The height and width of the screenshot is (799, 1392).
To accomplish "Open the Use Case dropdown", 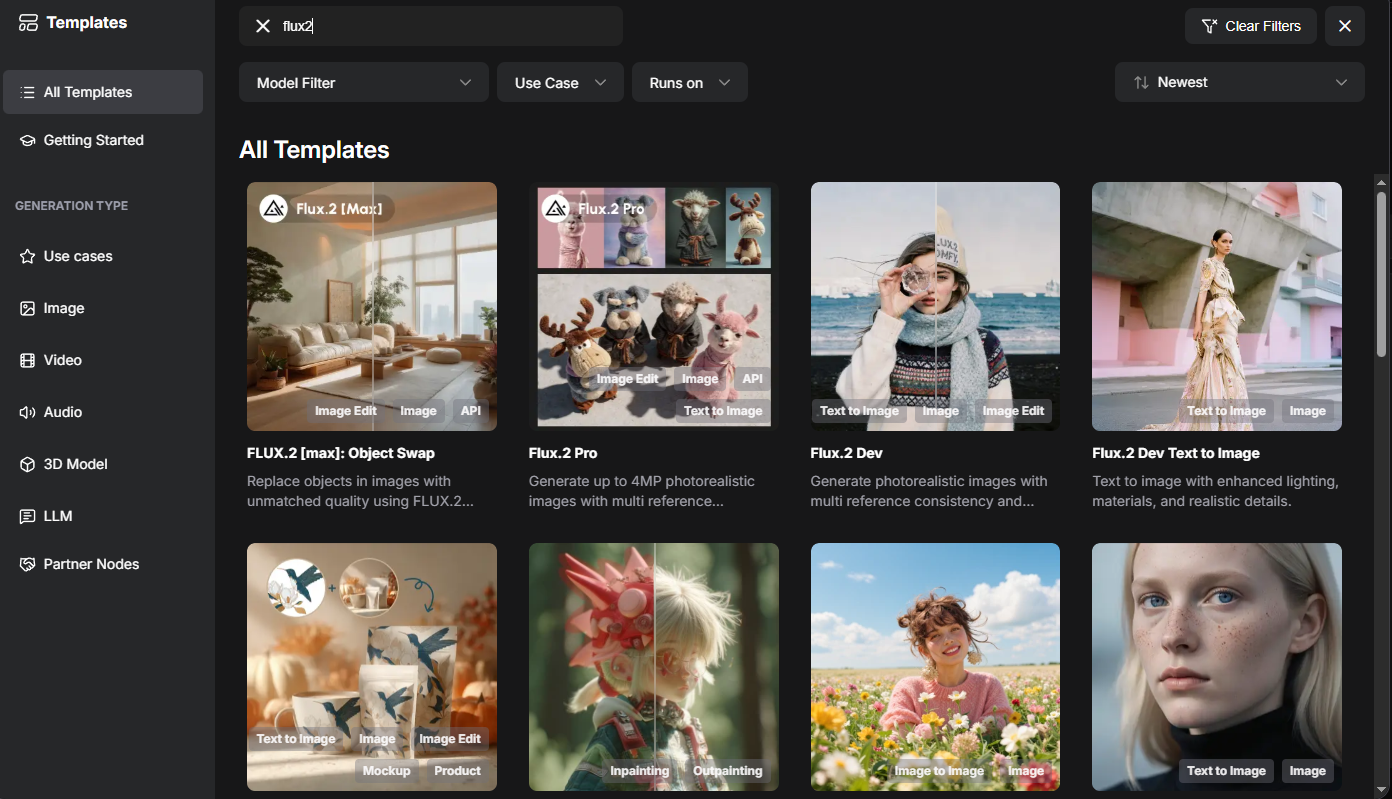I will point(560,82).
